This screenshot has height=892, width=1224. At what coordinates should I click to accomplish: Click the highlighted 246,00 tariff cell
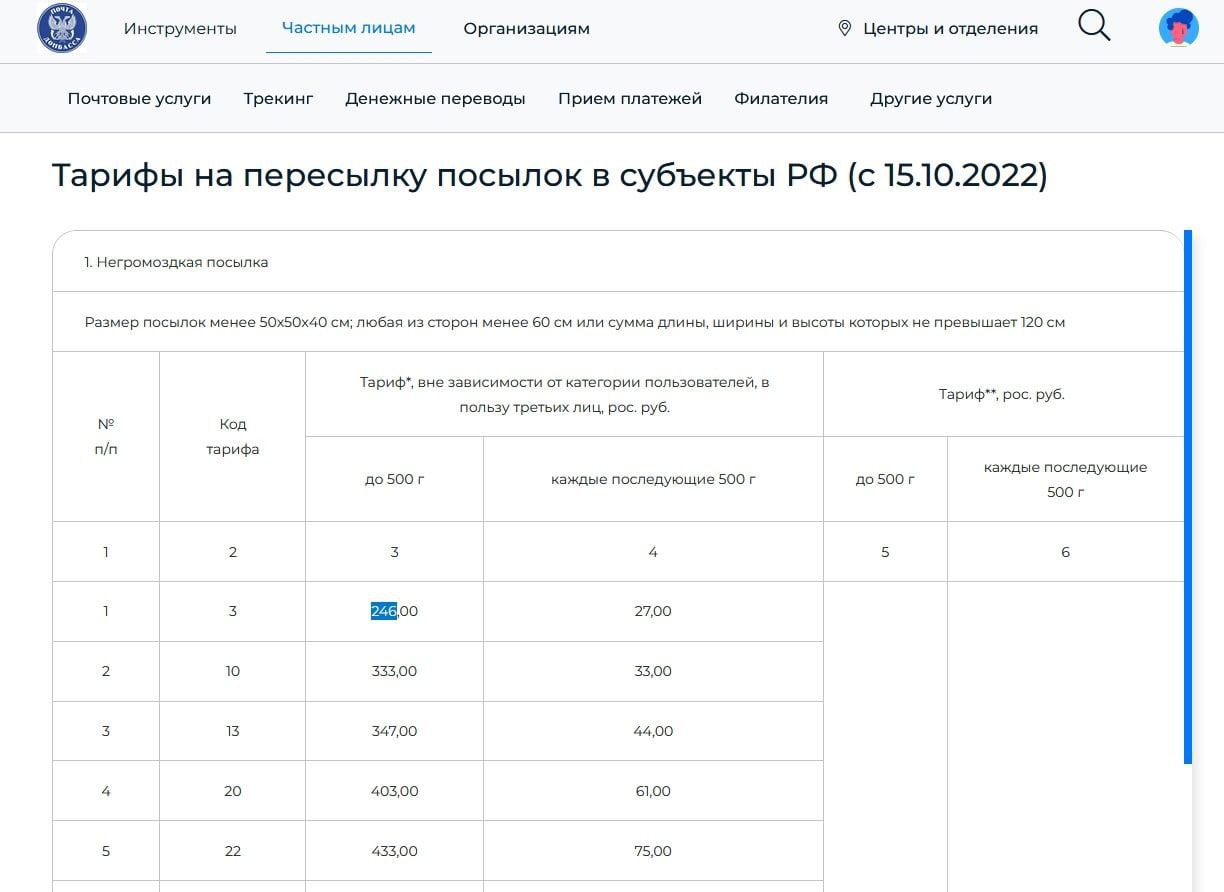coord(394,611)
